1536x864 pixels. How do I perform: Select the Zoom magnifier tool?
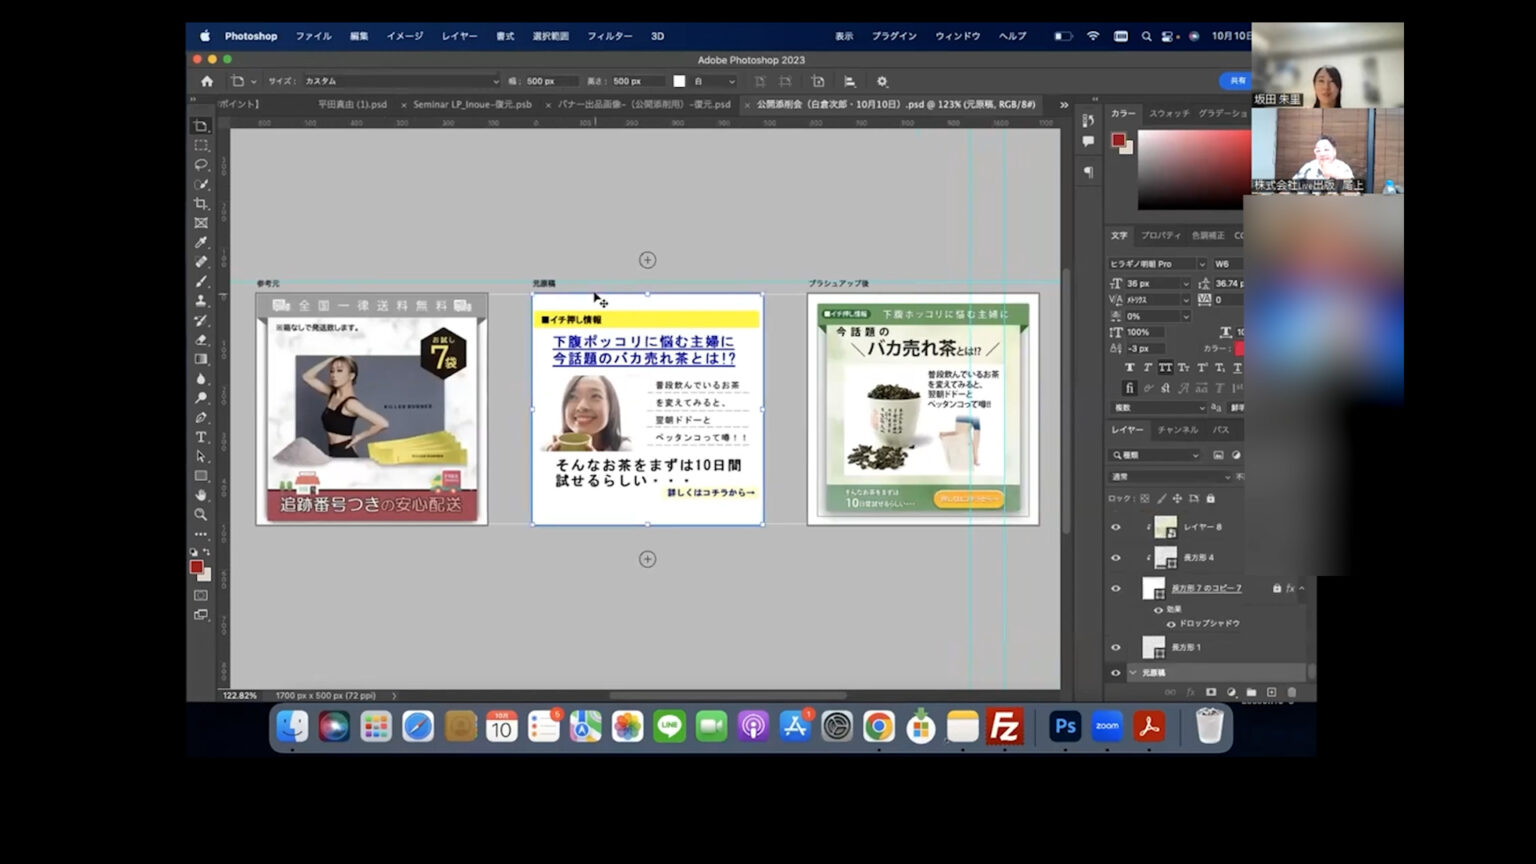pos(201,514)
